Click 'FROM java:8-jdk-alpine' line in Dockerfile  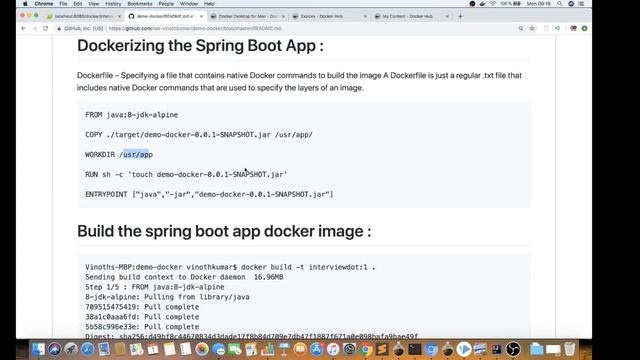point(131,115)
